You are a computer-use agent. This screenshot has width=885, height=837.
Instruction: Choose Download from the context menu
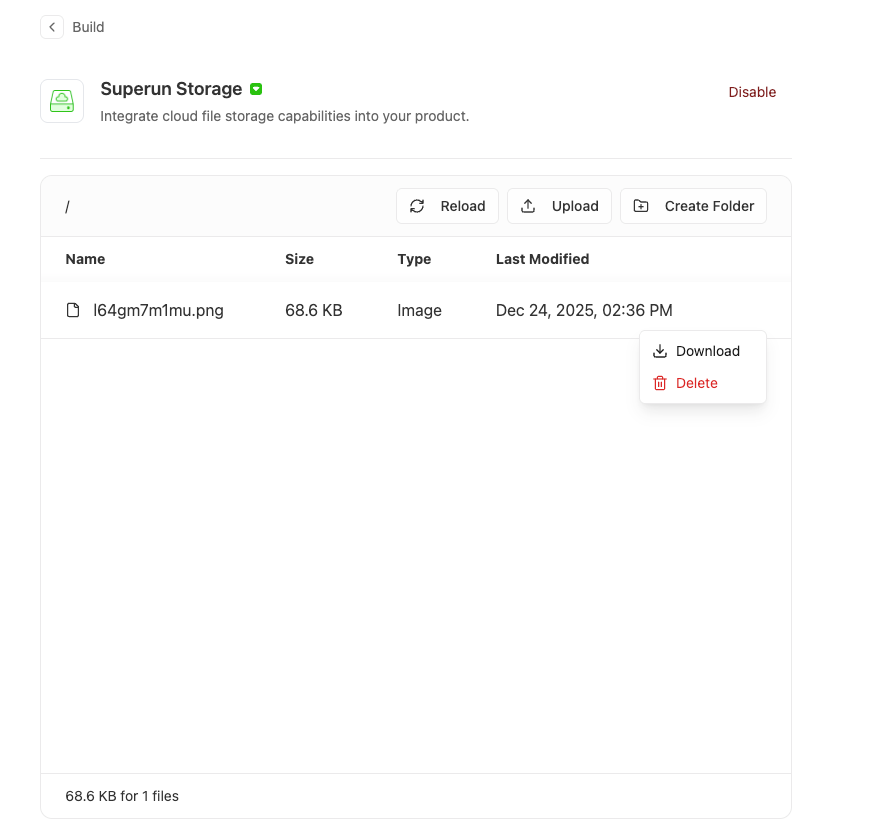coord(707,351)
